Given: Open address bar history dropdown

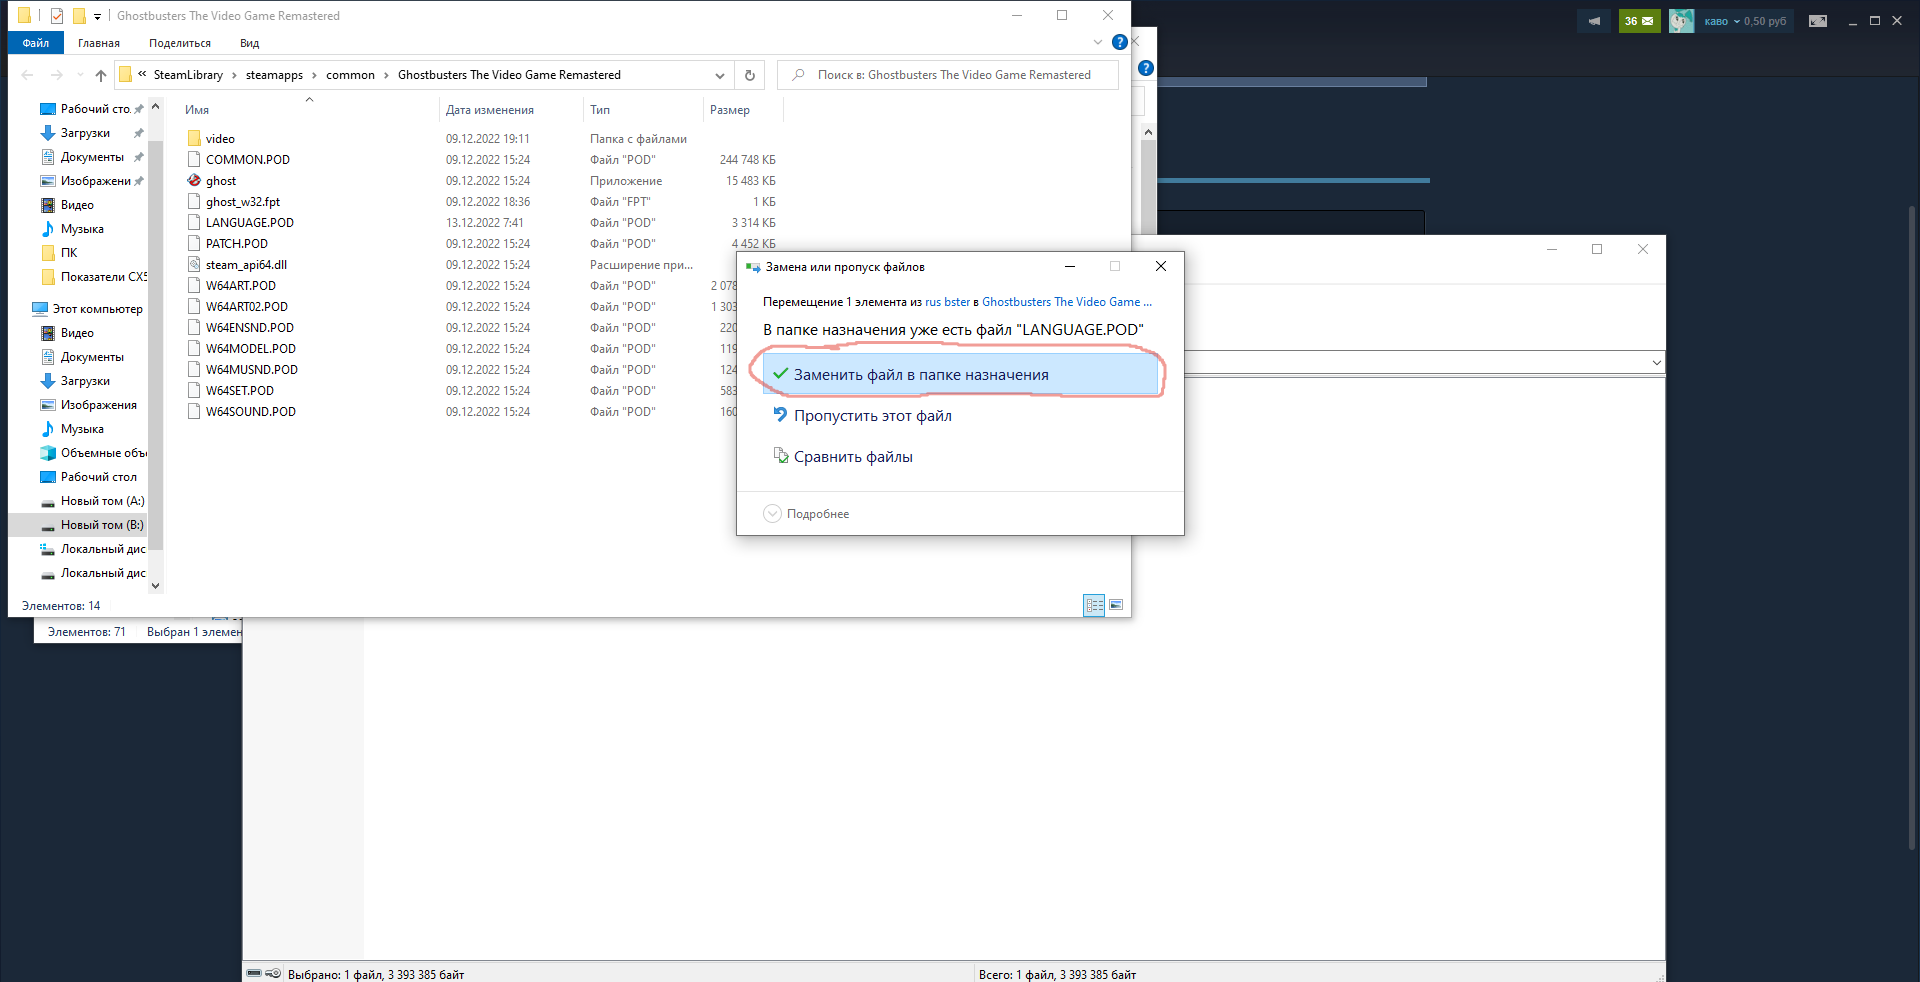Looking at the screenshot, I should (x=720, y=75).
